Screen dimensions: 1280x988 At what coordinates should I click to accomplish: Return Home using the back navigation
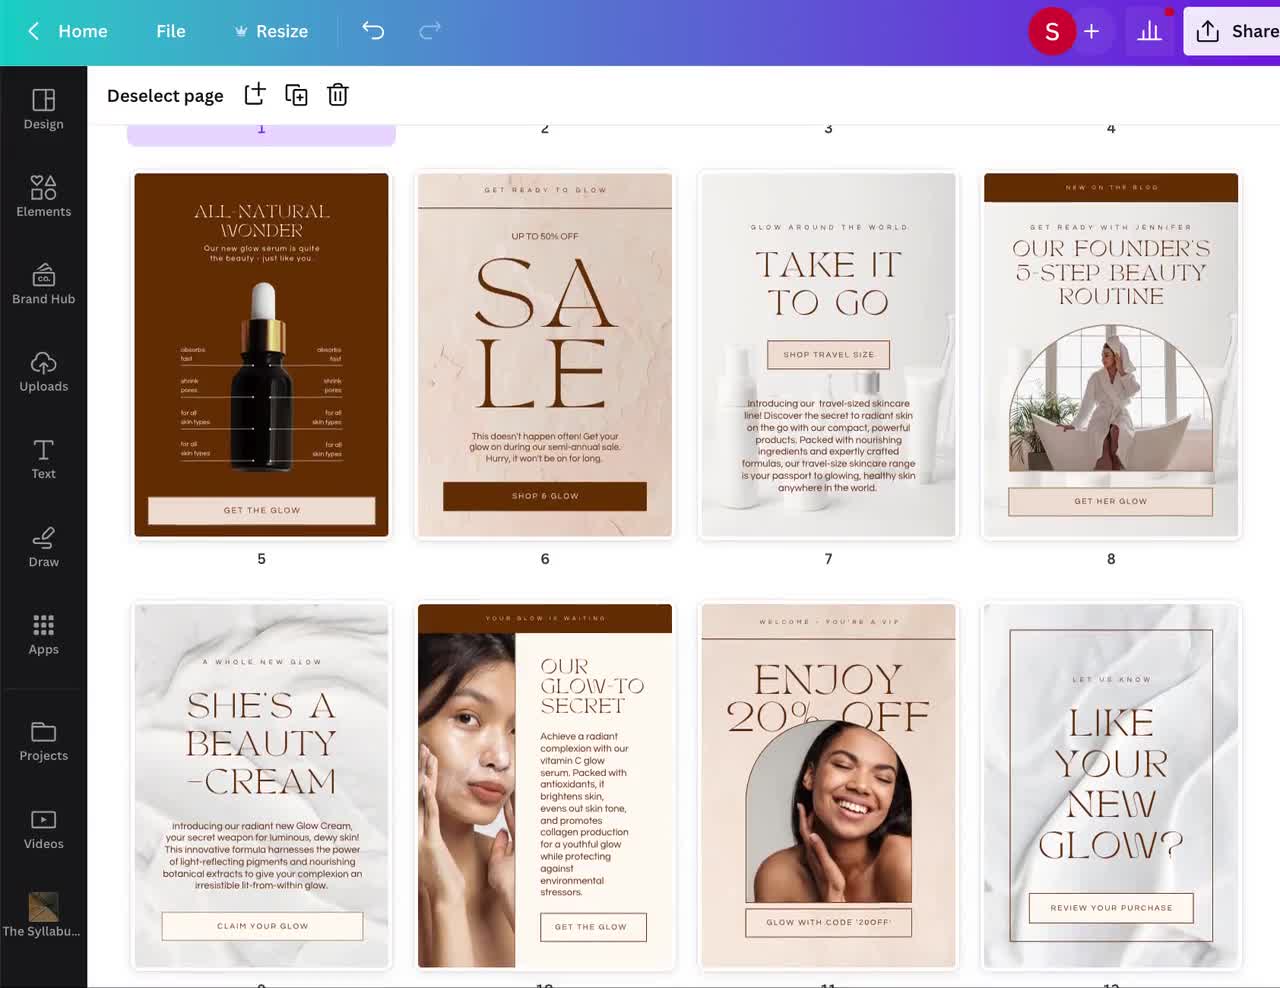[x=66, y=31]
